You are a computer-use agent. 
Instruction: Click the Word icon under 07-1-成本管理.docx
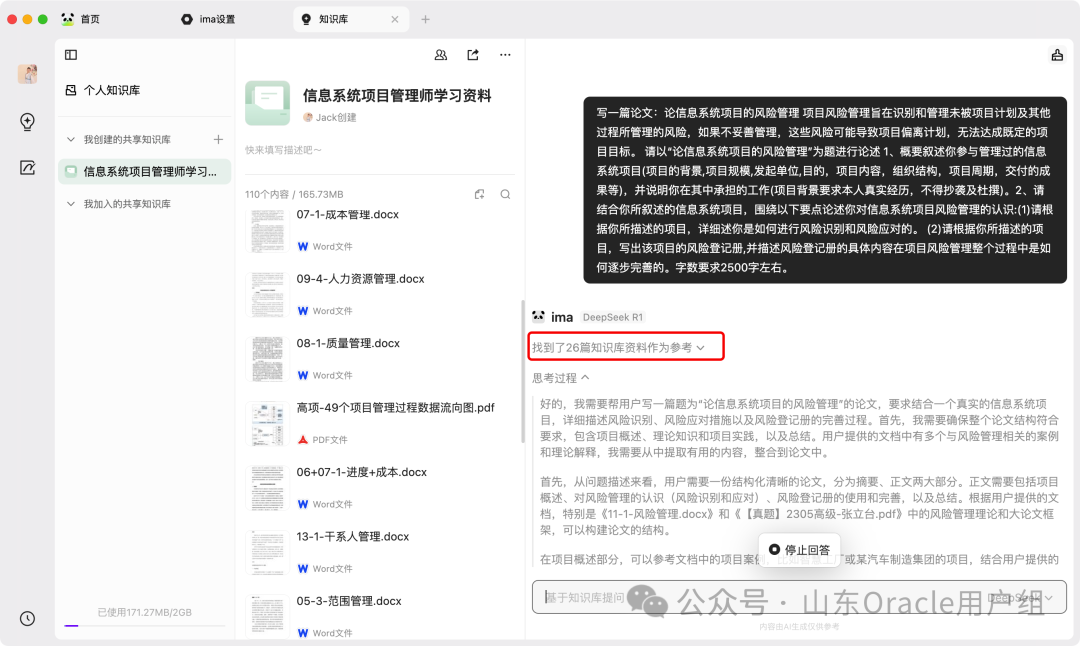(302, 247)
